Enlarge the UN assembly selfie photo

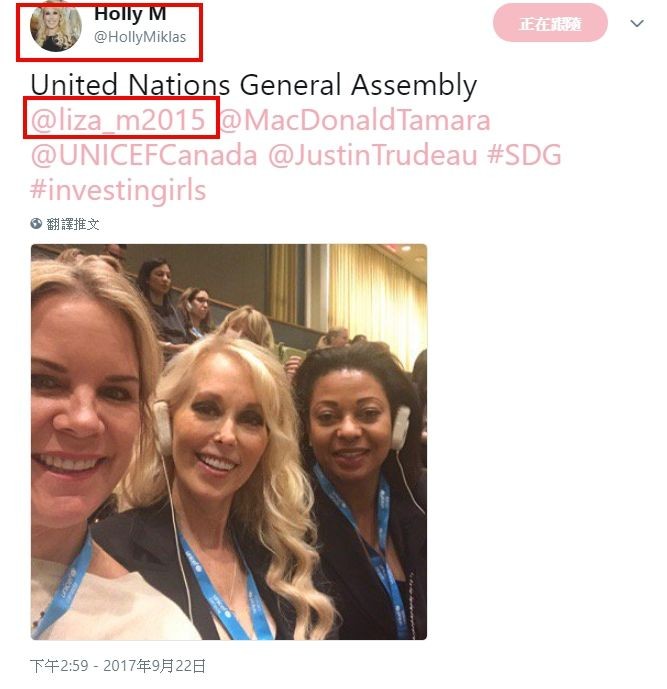(x=229, y=442)
